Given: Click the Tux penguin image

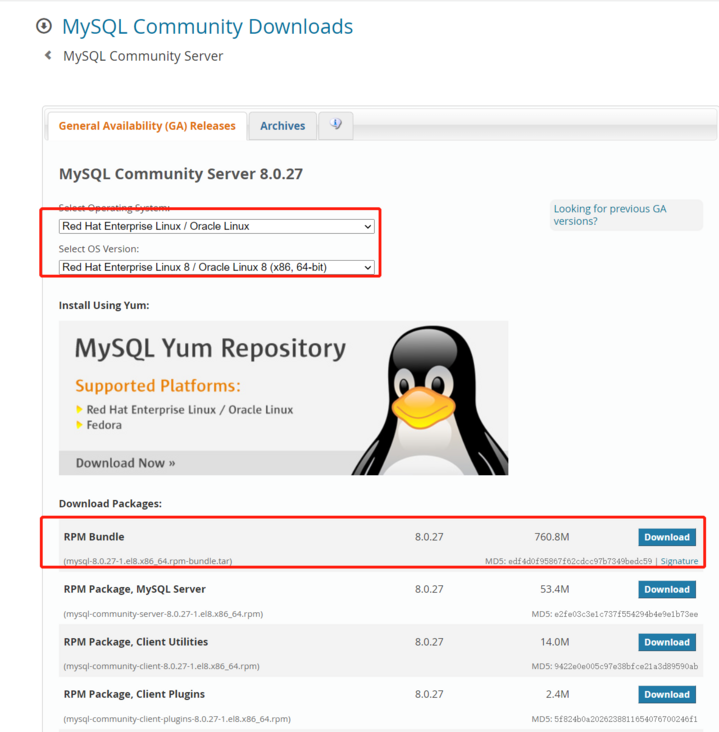Looking at the screenshot, I should 430,400.
